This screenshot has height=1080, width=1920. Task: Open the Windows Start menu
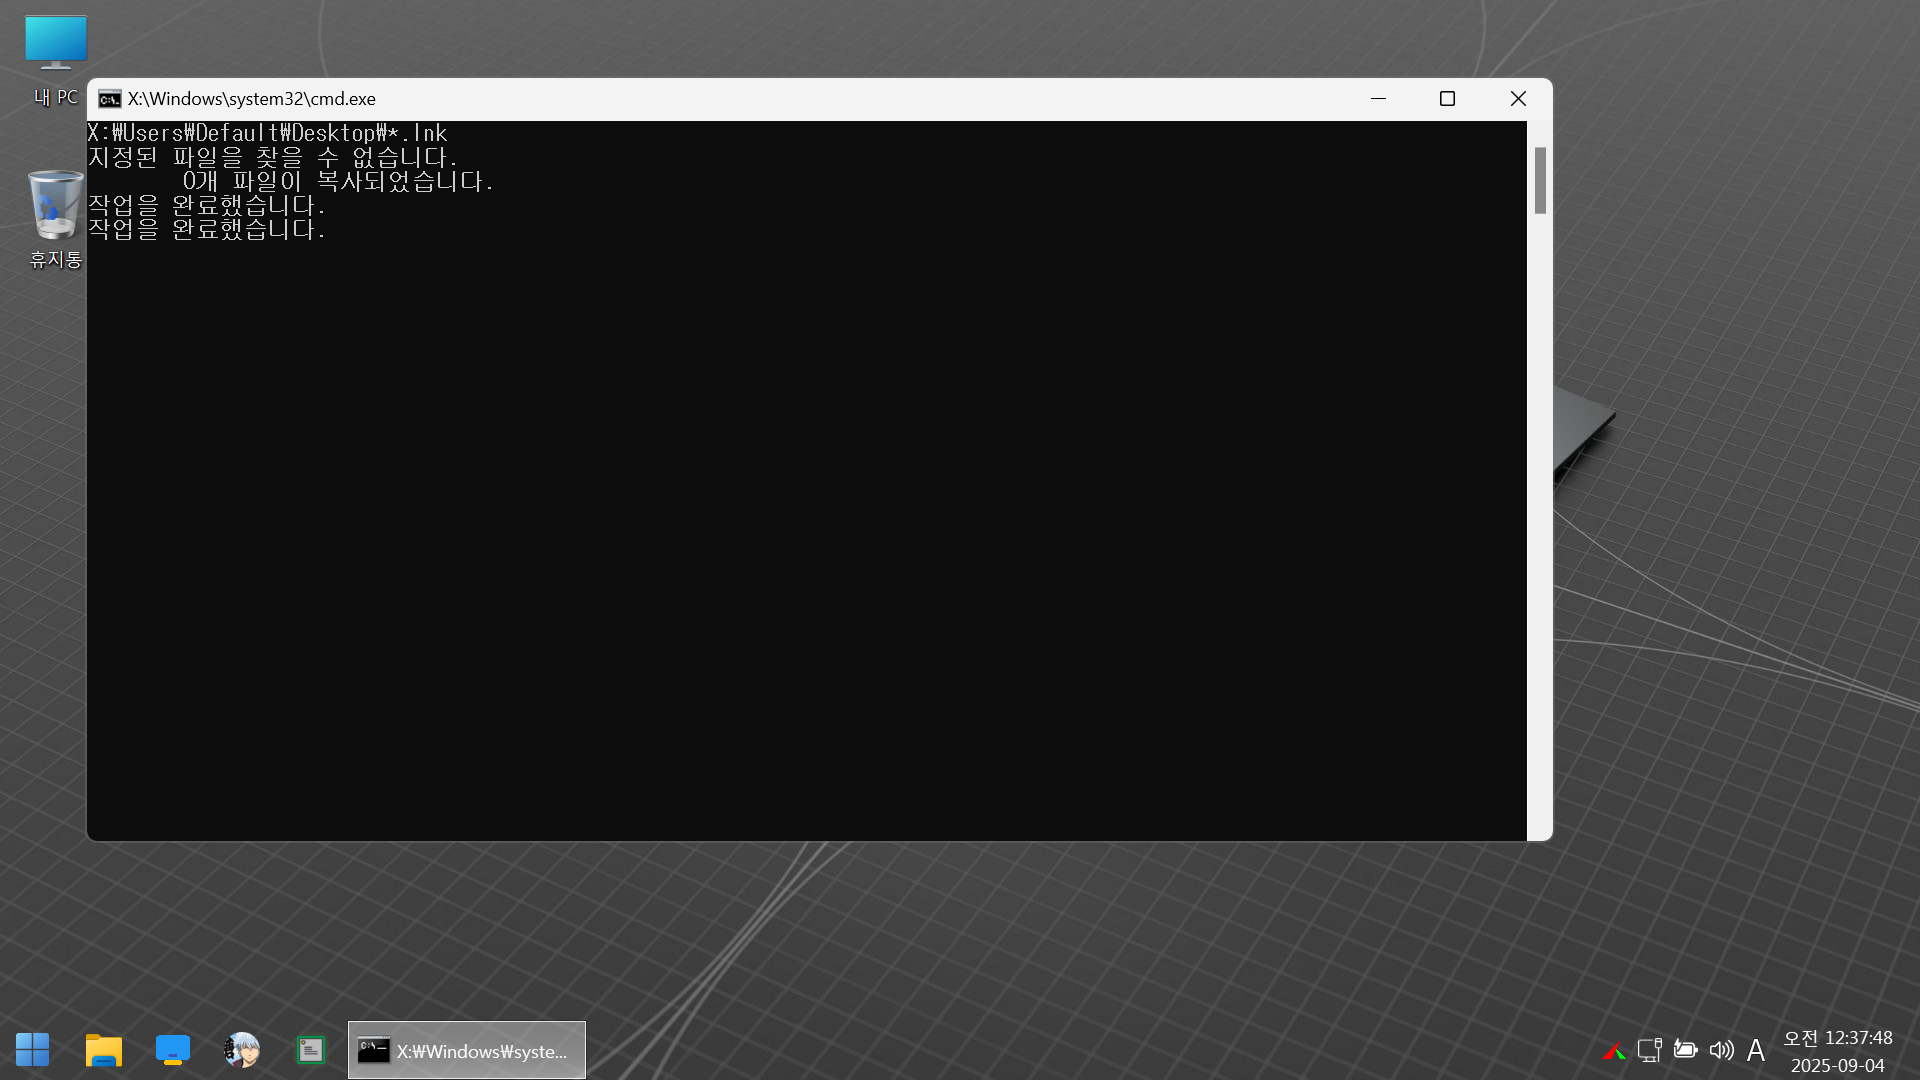pyautogui.click(x=32, y=1050)
